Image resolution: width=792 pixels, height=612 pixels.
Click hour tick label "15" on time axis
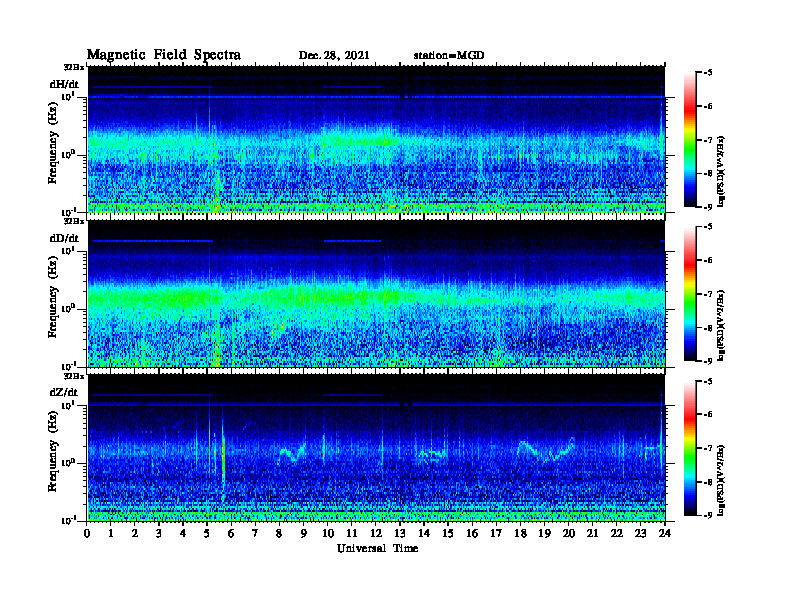[448, 533]
